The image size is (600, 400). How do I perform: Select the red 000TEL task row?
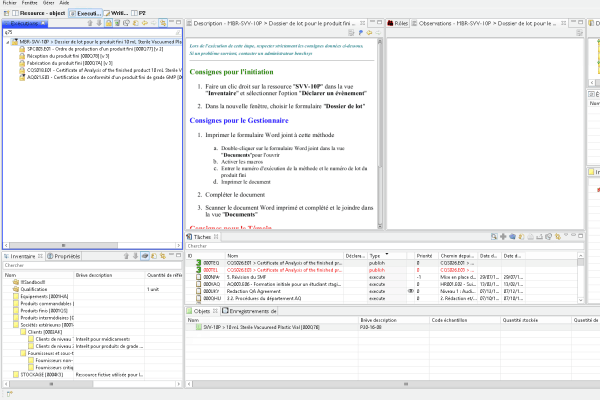click(383, 270)
